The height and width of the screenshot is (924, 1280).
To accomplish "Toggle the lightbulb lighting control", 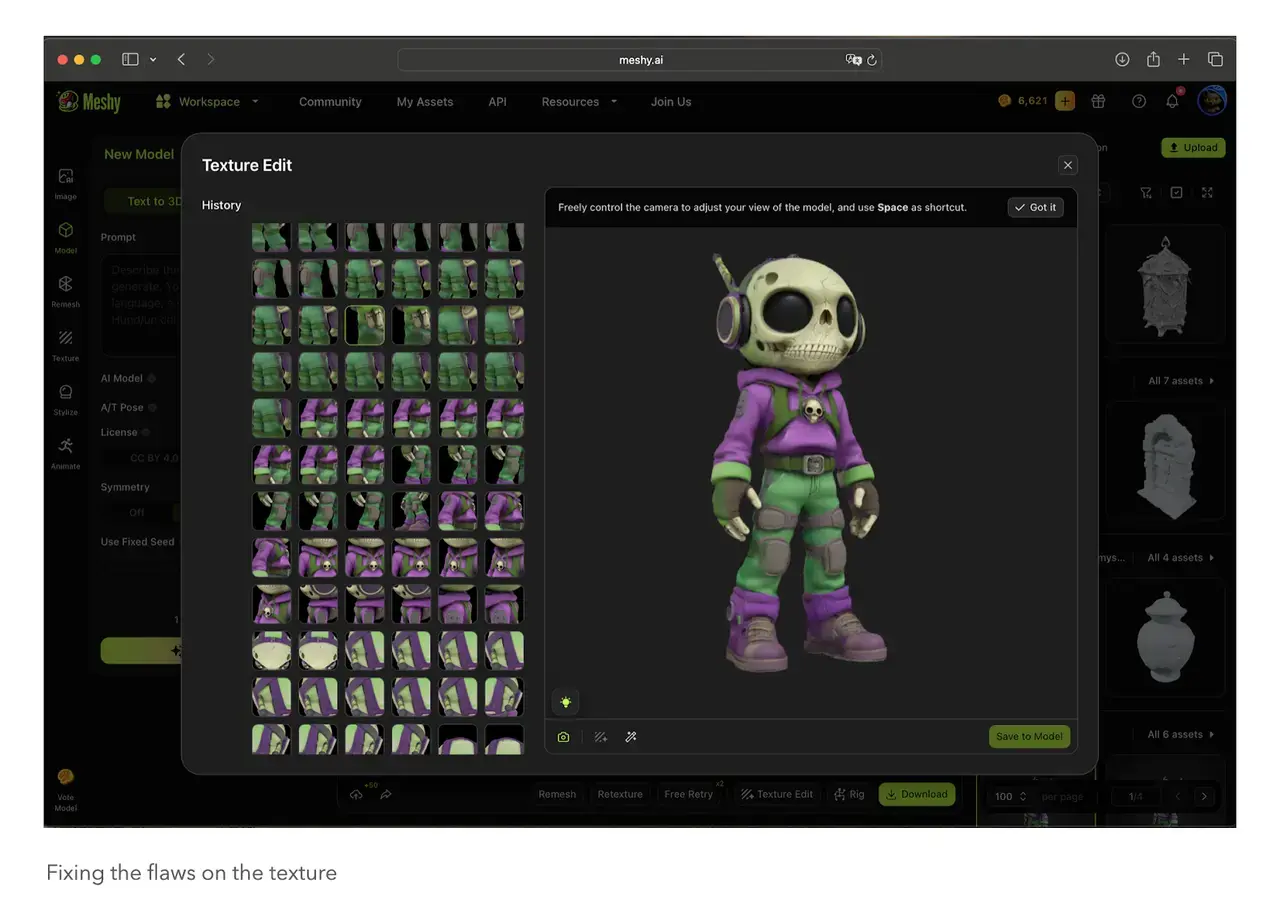I will click(565, 701).
